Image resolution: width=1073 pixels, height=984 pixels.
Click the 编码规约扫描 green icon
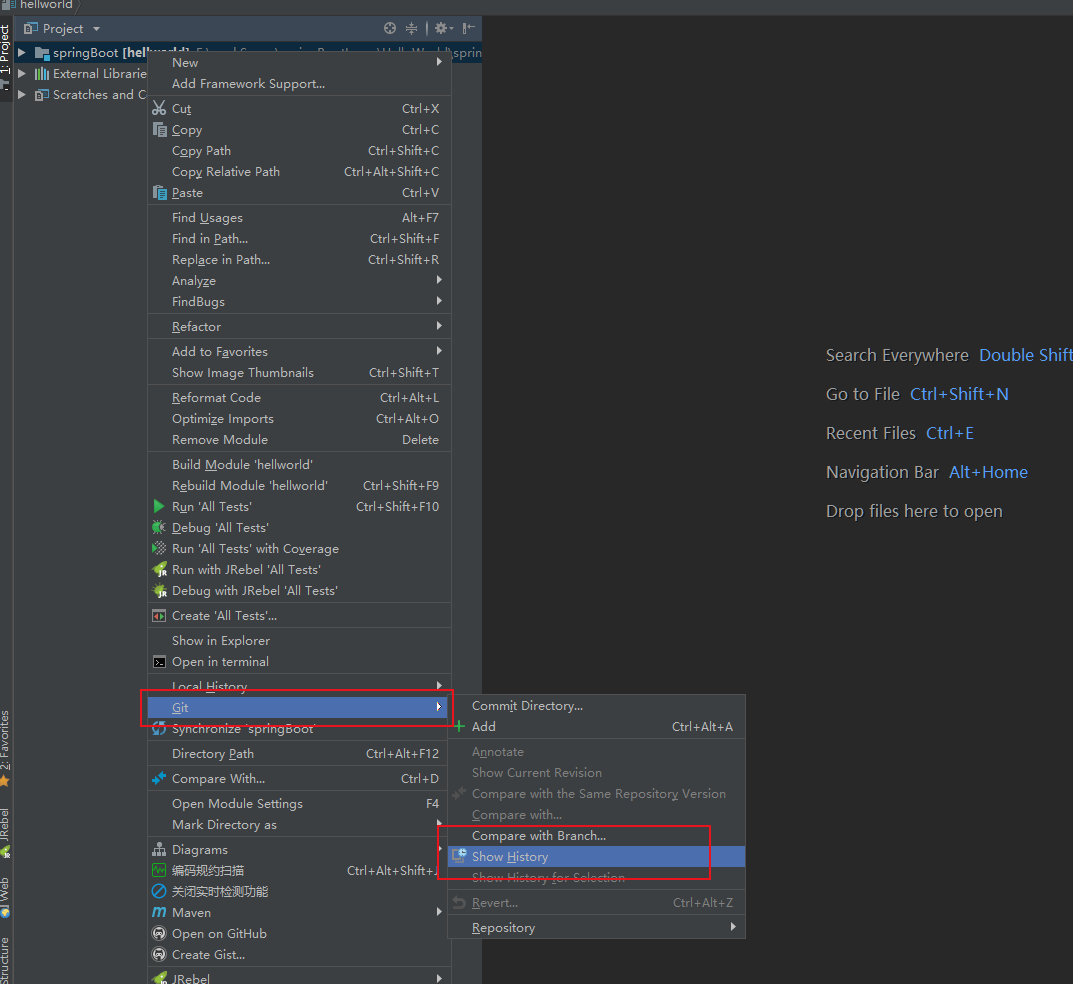click(159, 870)
